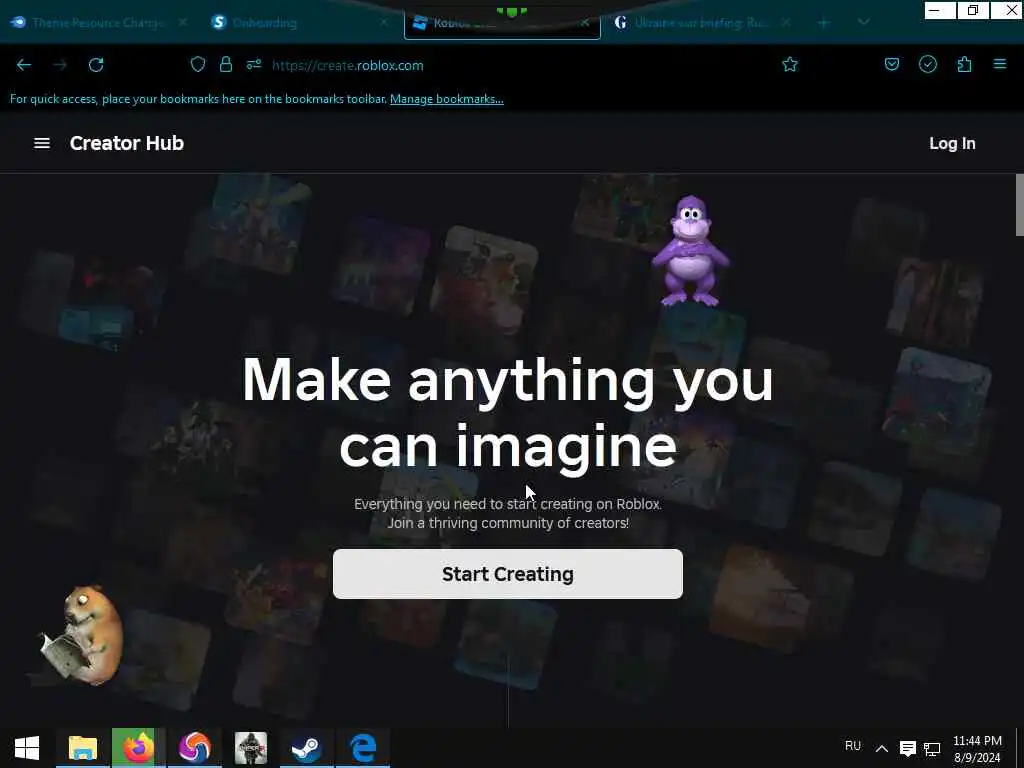Bookmark this page with the star
Image resolution: width=1024 pixels, height=768 pixels.
click(790, 64)
